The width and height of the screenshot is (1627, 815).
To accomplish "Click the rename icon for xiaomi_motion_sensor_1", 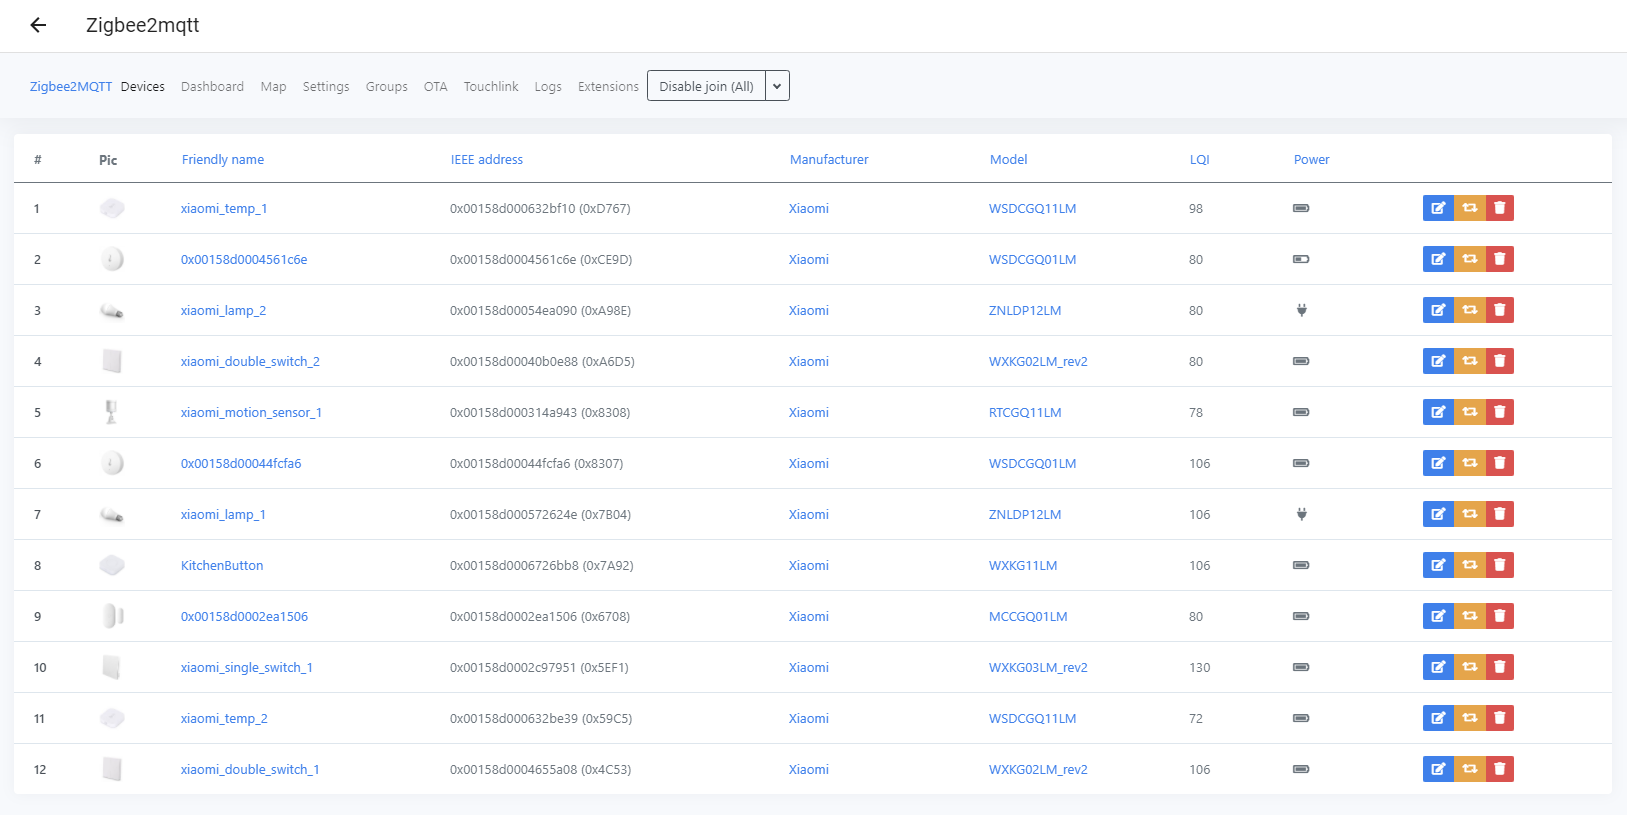I will 1438,412.
